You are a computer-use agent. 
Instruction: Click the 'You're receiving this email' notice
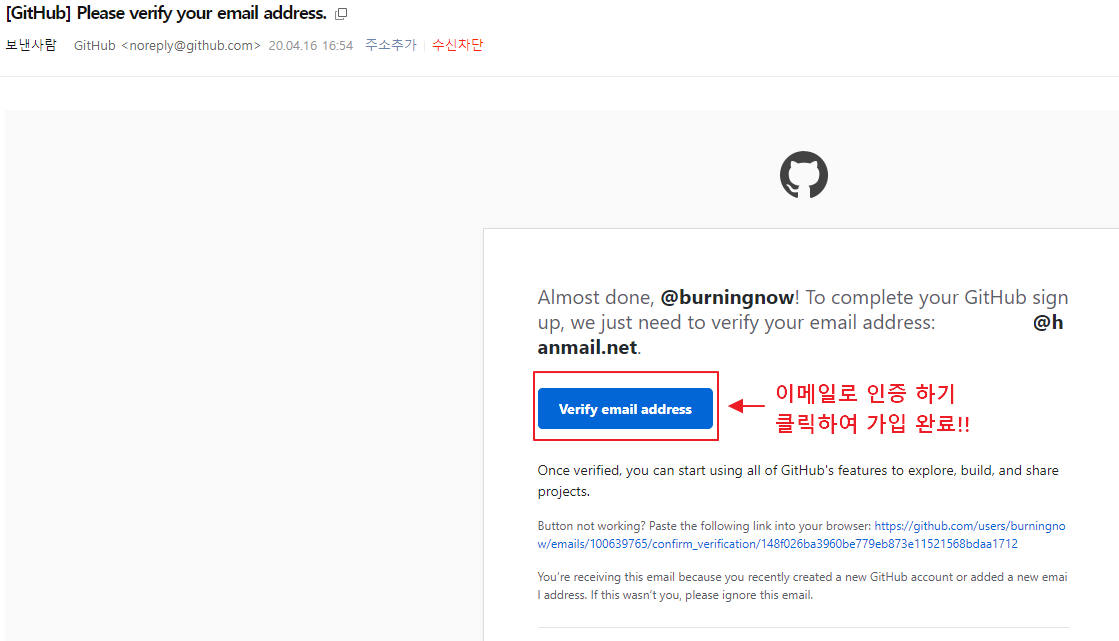802,585
